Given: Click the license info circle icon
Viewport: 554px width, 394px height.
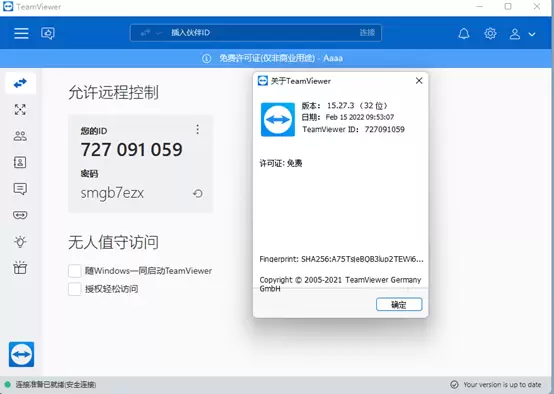Looking at the screenshot, I should click(x=206, y=58).
